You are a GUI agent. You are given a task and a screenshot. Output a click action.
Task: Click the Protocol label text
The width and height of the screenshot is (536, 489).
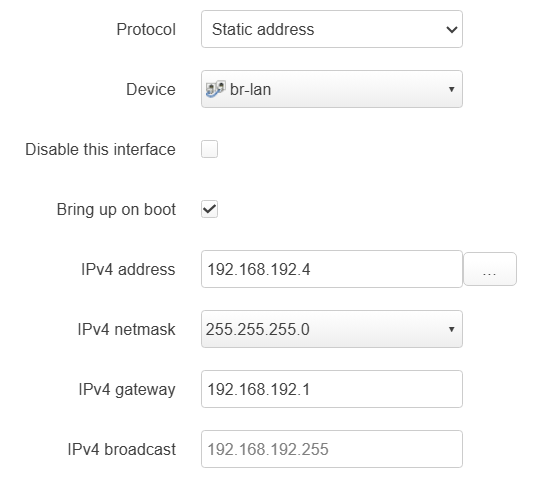click(146, 29)
